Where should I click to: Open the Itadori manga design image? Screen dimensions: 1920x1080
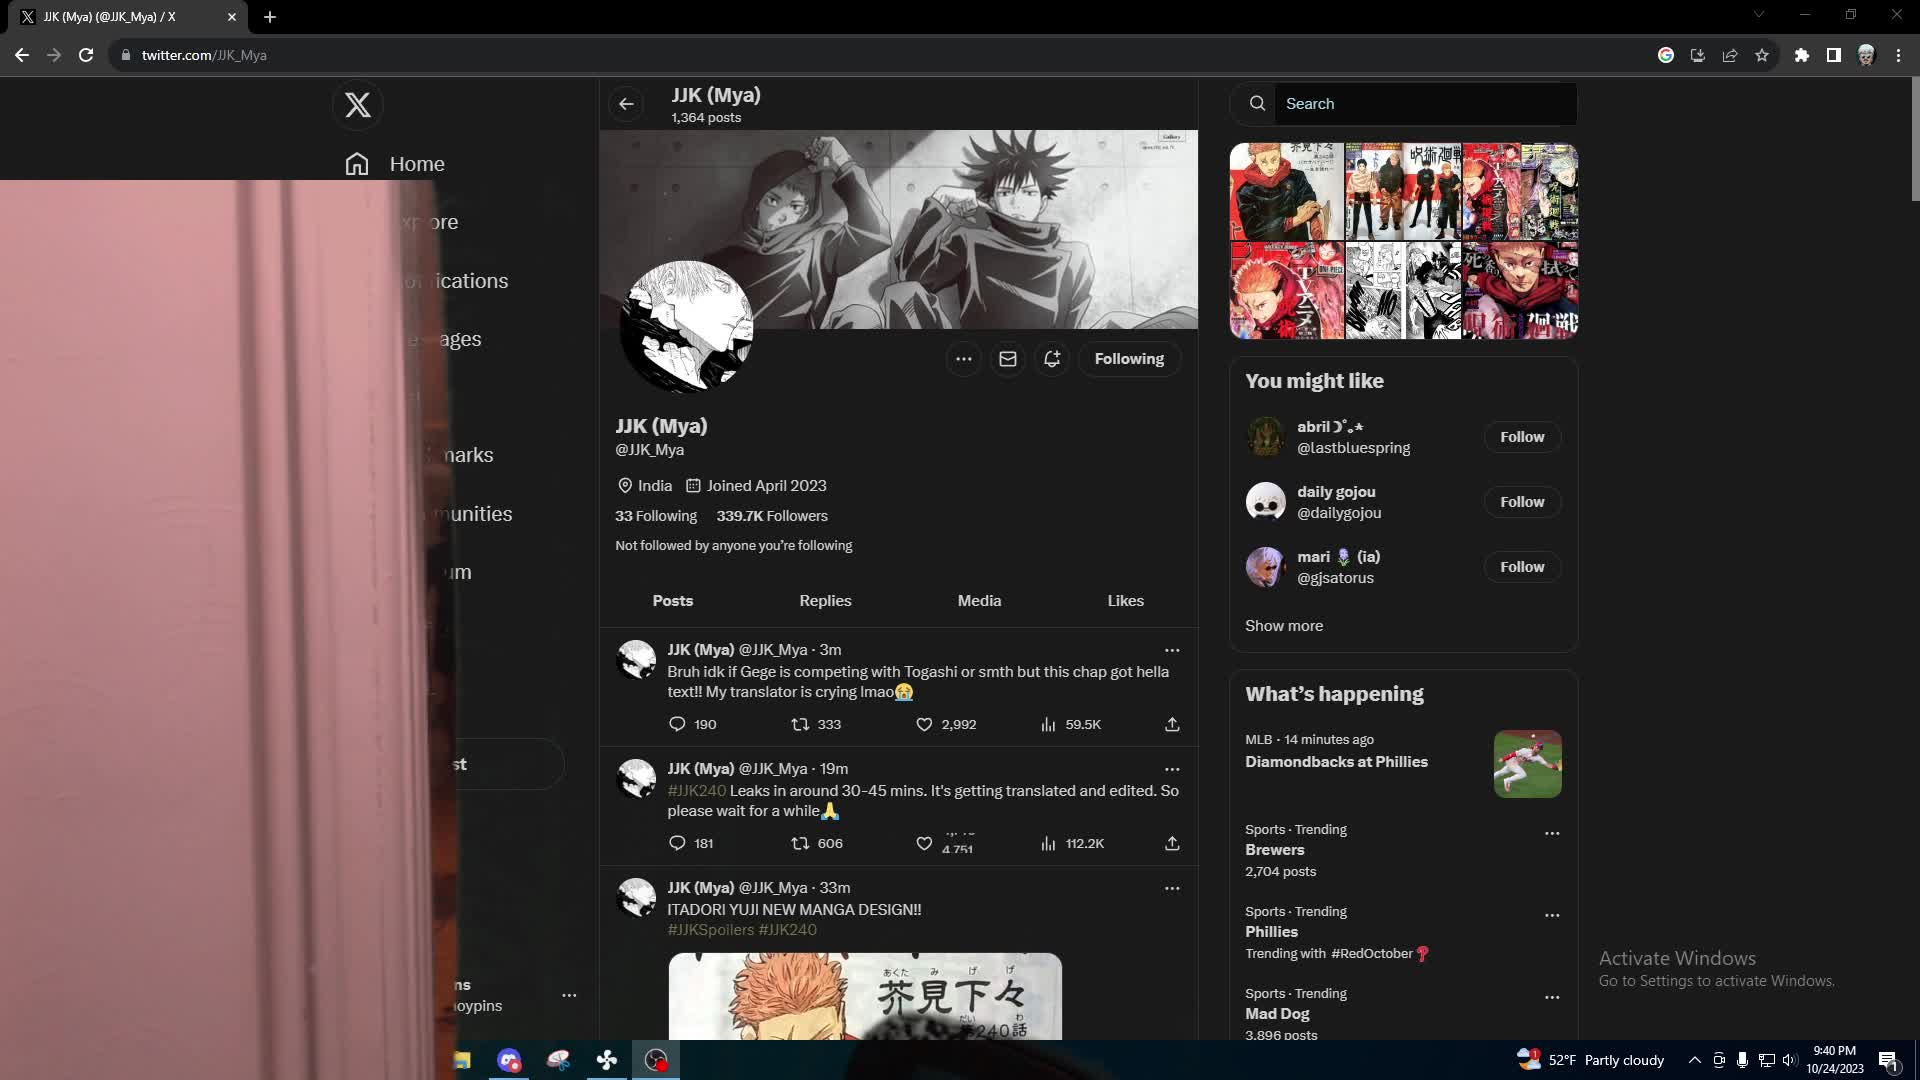[x=865, y=996]
